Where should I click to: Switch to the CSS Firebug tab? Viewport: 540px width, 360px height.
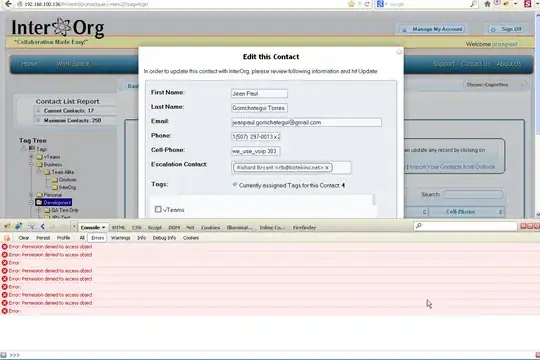tap(136, 227)
